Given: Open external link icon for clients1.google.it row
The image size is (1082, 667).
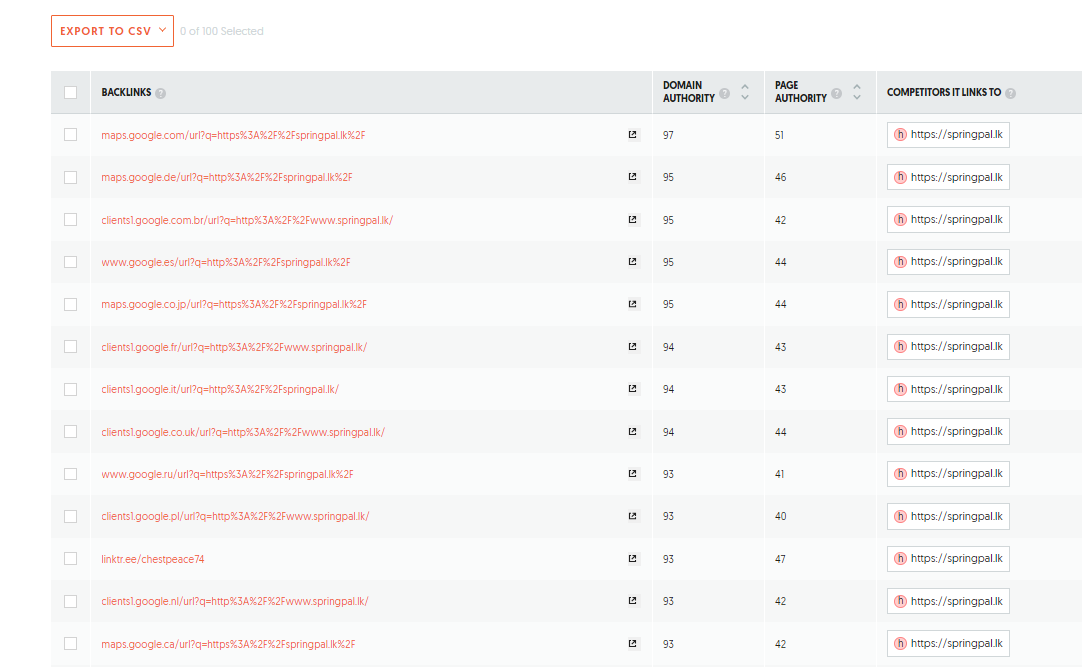Looking at the screenshot, I should click(632, 389).
